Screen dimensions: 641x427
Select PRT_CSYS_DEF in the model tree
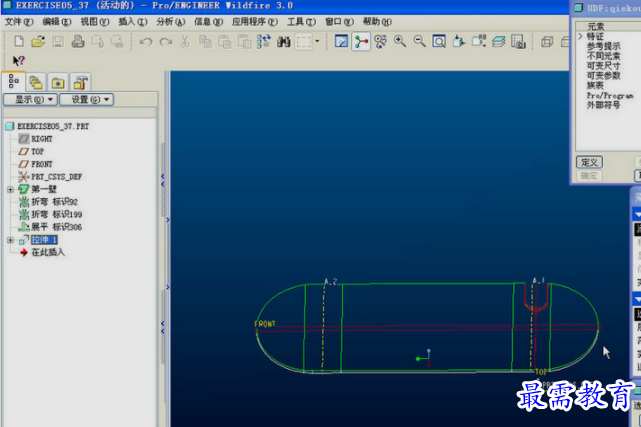pos(56,177)
